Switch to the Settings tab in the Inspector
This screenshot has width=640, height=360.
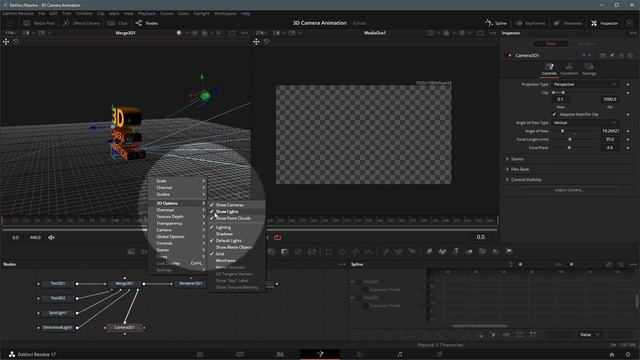point(589,69)
